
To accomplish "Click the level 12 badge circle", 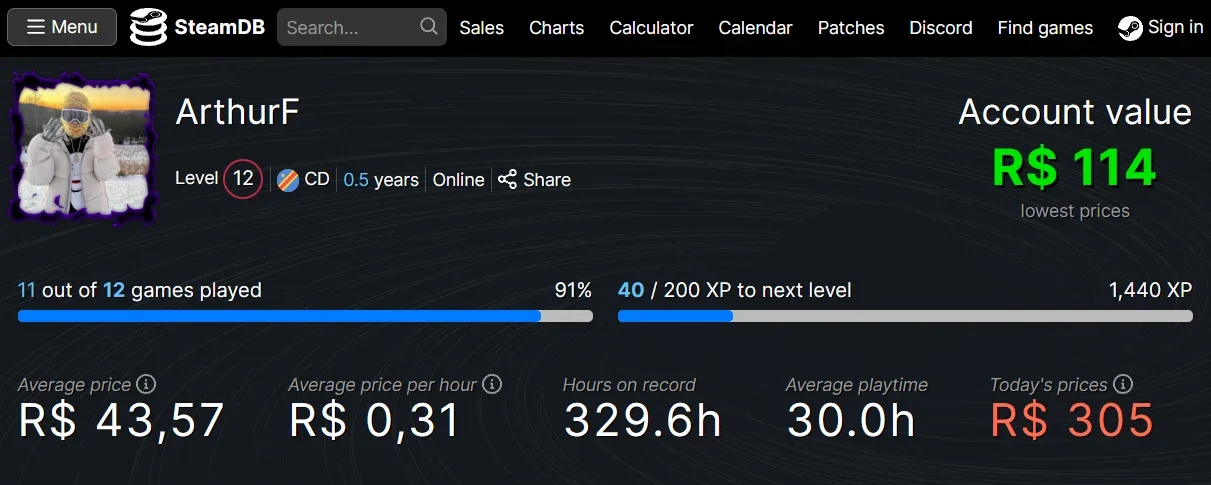I will point(243,179).
